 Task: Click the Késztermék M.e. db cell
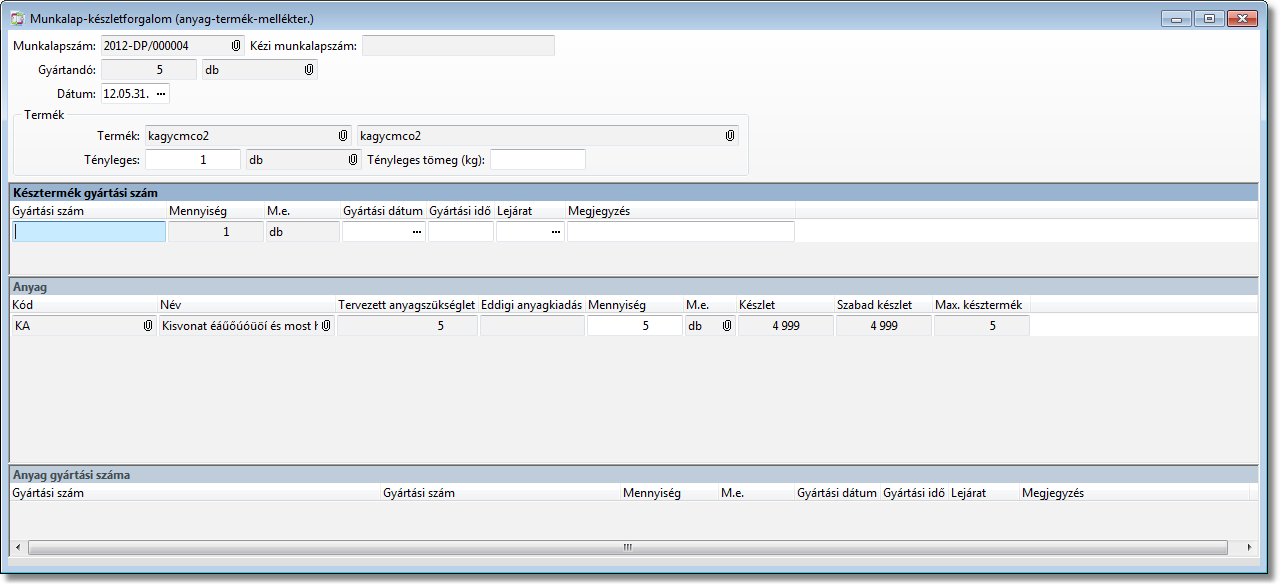302,231
